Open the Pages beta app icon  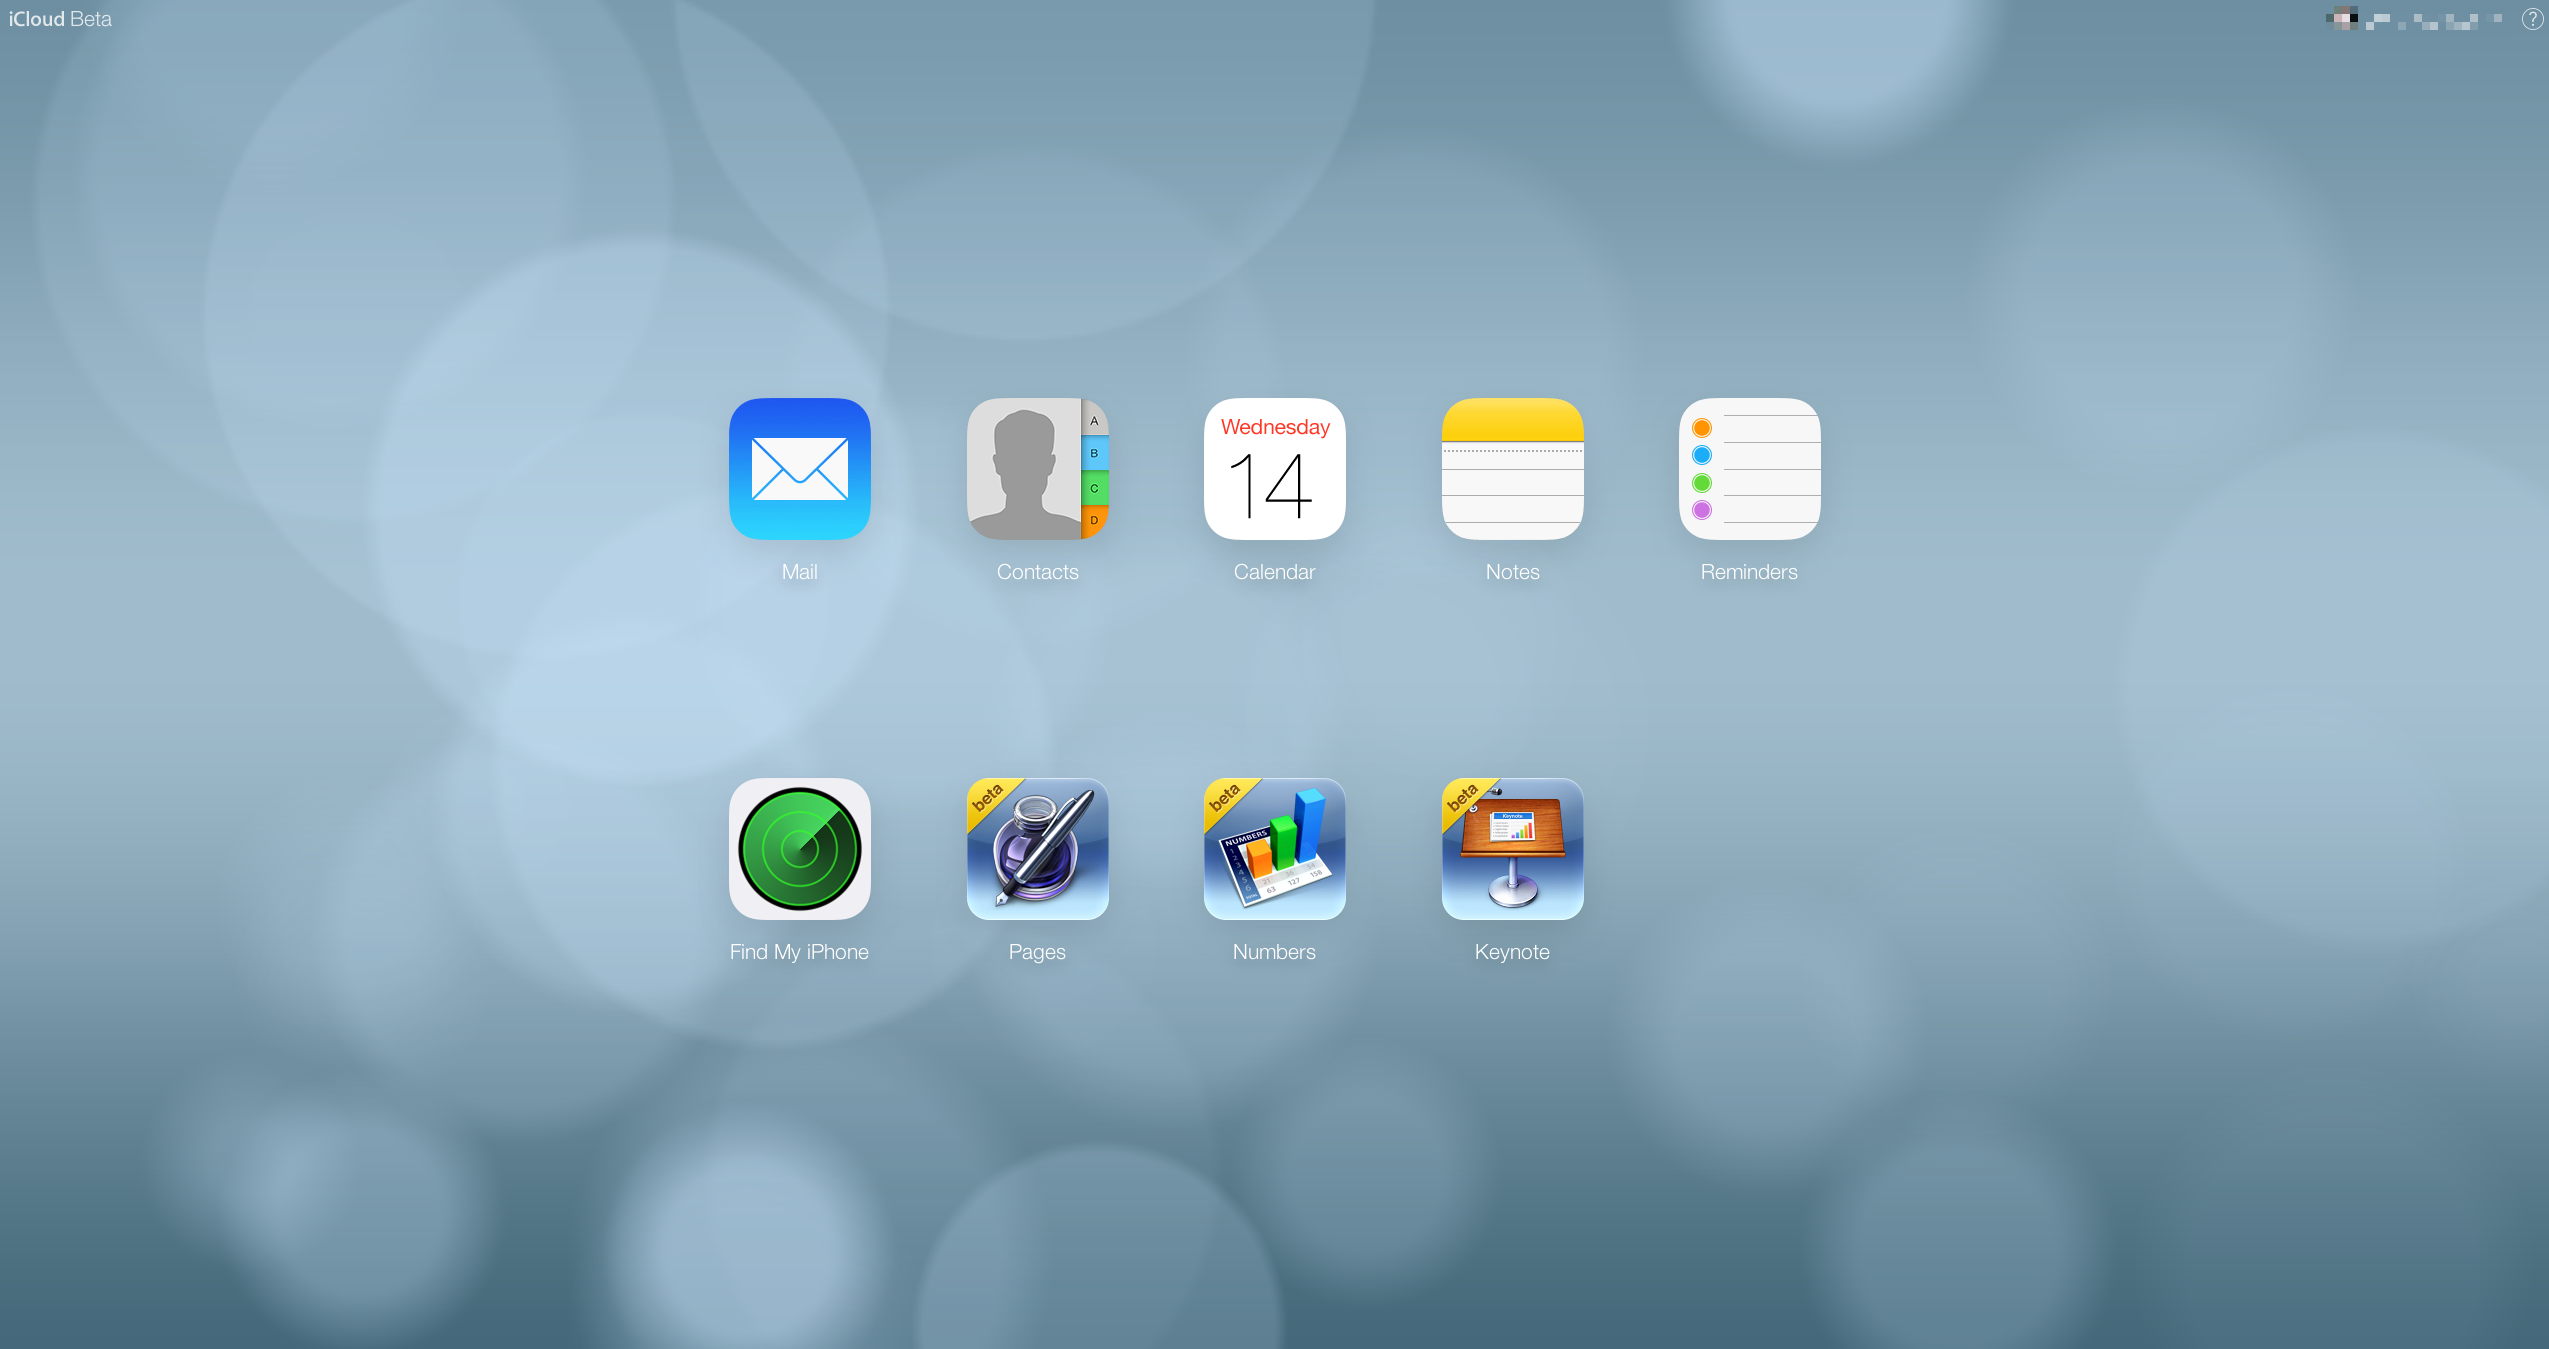click(1036, 848)
